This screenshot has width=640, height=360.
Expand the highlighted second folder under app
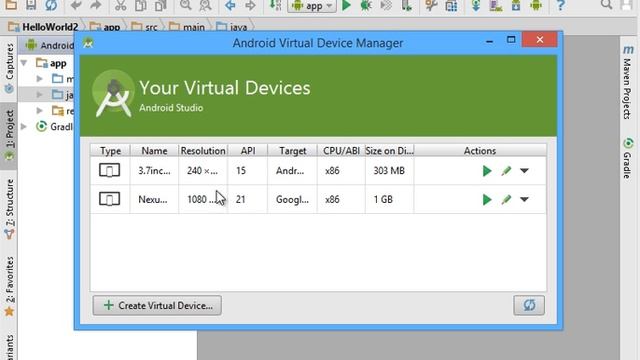click(x=40, y=94)
